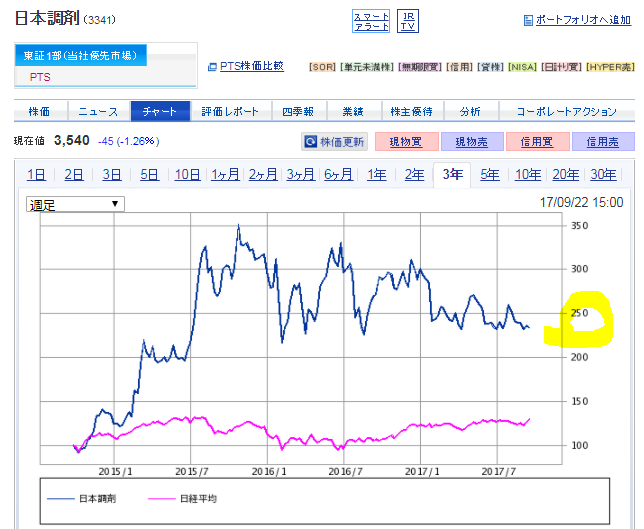
Task: Switch to the 四季報 tab
Action: coord(299,111)
